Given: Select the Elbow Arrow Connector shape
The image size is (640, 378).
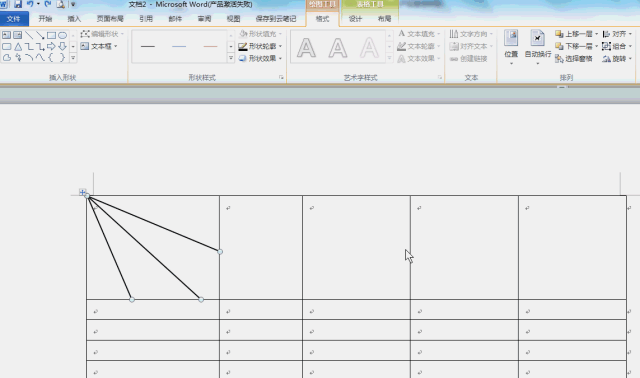Looking at the screenshot, I should (x=40, y=47).
